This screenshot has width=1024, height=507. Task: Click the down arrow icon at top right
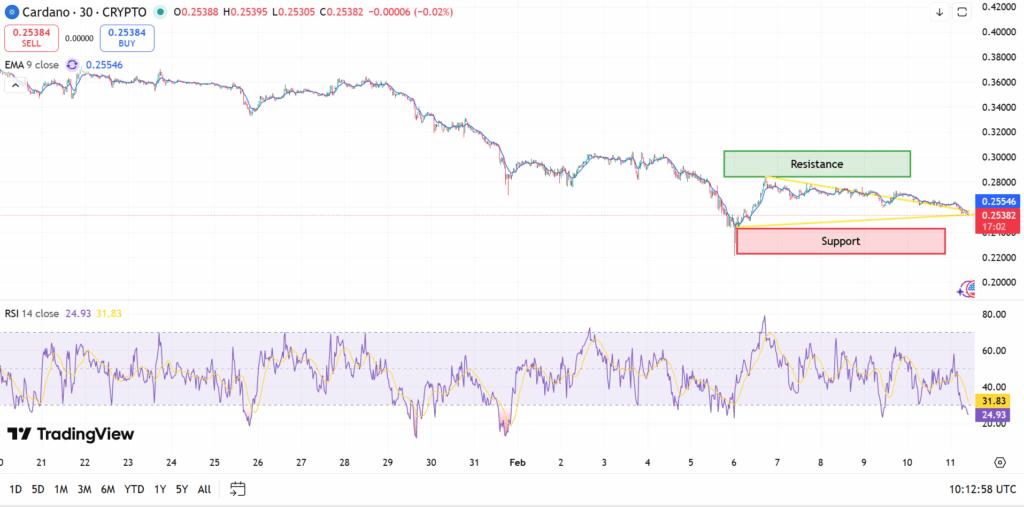point(940,12)
